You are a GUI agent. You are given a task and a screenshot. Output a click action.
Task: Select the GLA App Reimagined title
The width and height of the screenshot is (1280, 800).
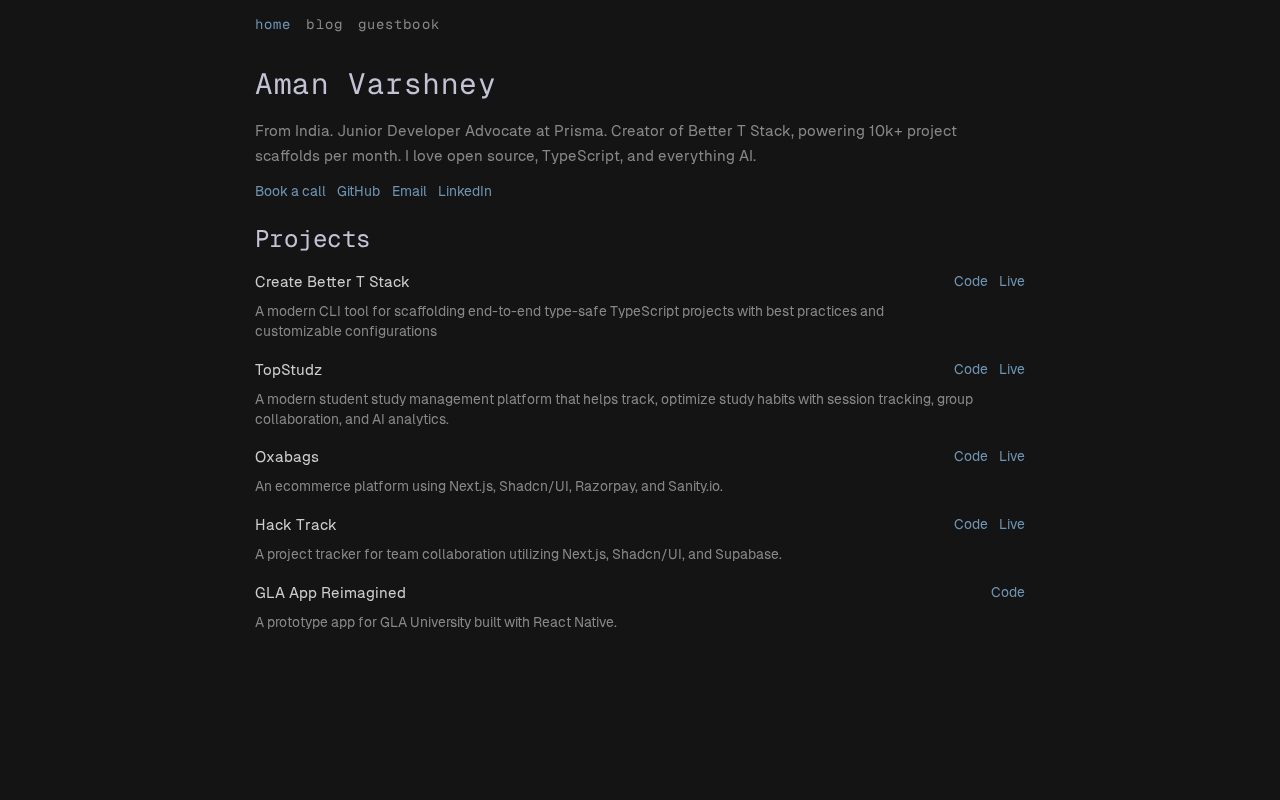(x=330, y=593)
